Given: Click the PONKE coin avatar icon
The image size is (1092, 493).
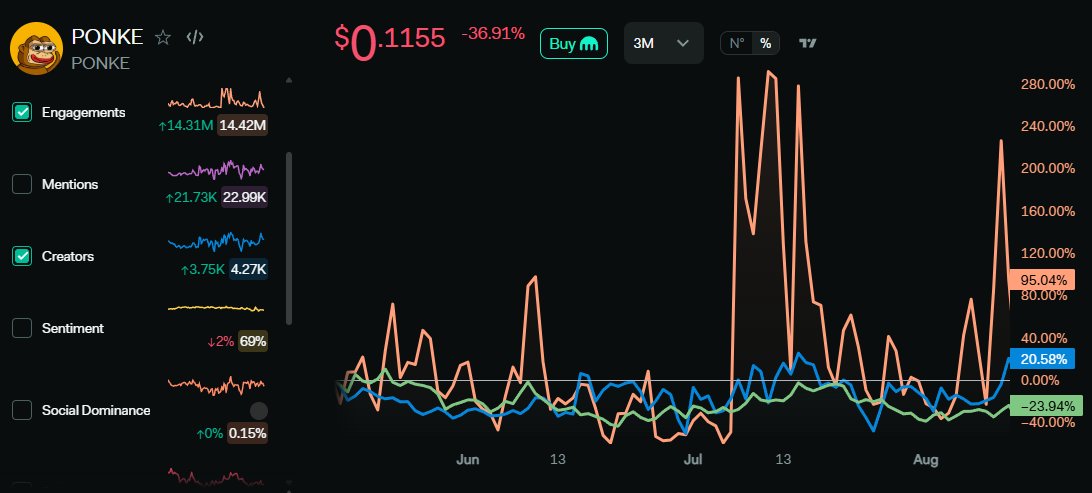Looking at the screenshot, I should [36, 48].
